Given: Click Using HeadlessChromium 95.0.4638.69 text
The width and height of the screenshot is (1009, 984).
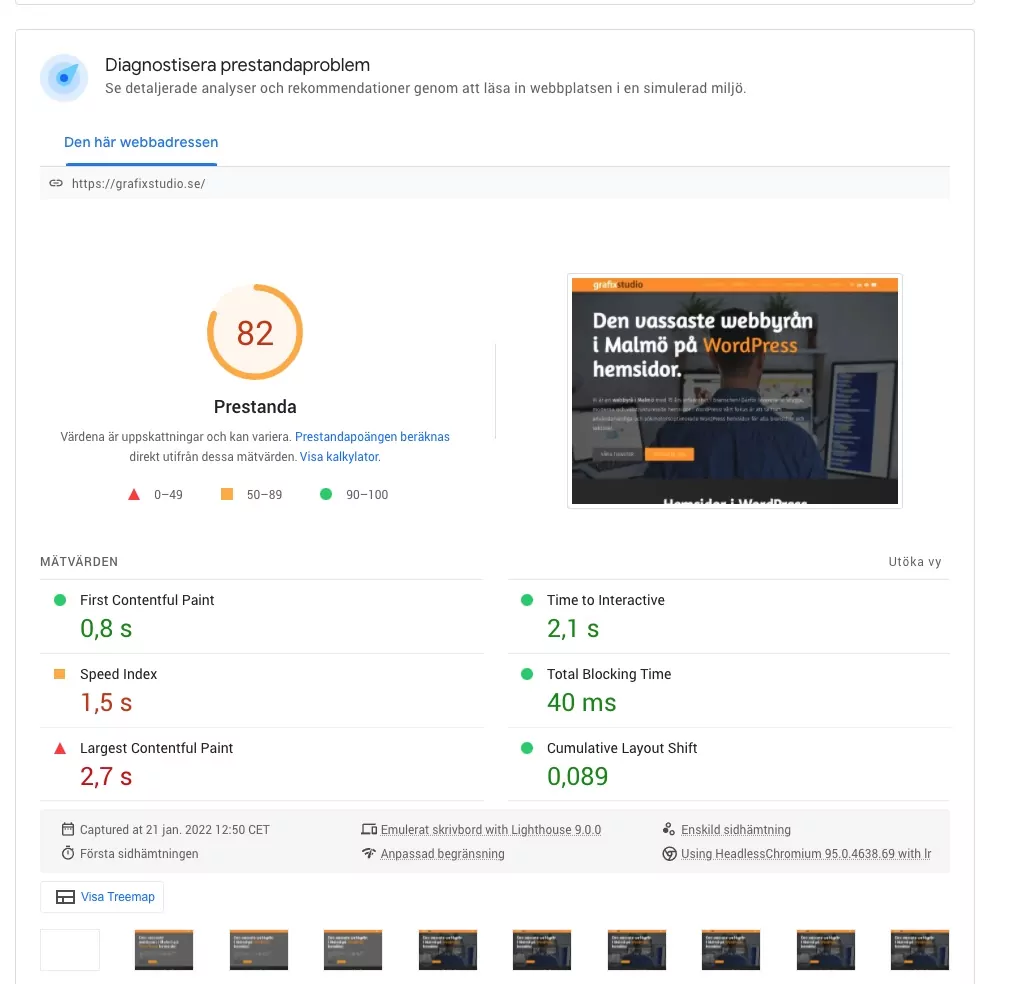Looking at the screenshot, I should [x=806, y=853].
